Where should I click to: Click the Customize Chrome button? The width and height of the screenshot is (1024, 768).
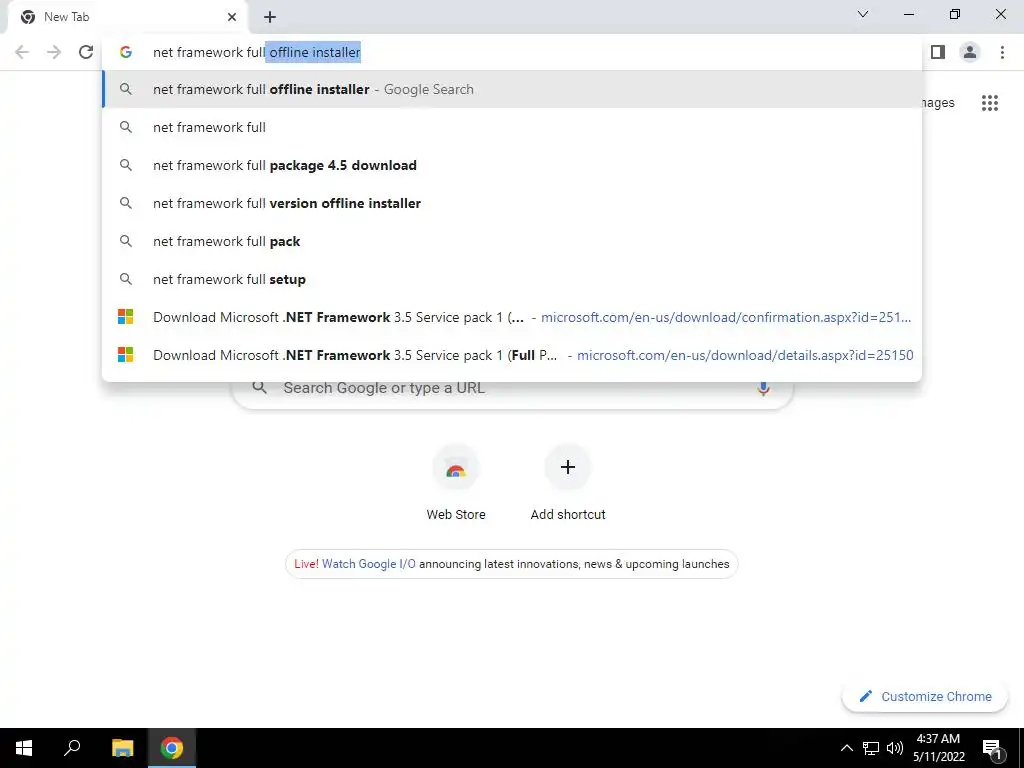click(925, 697)
